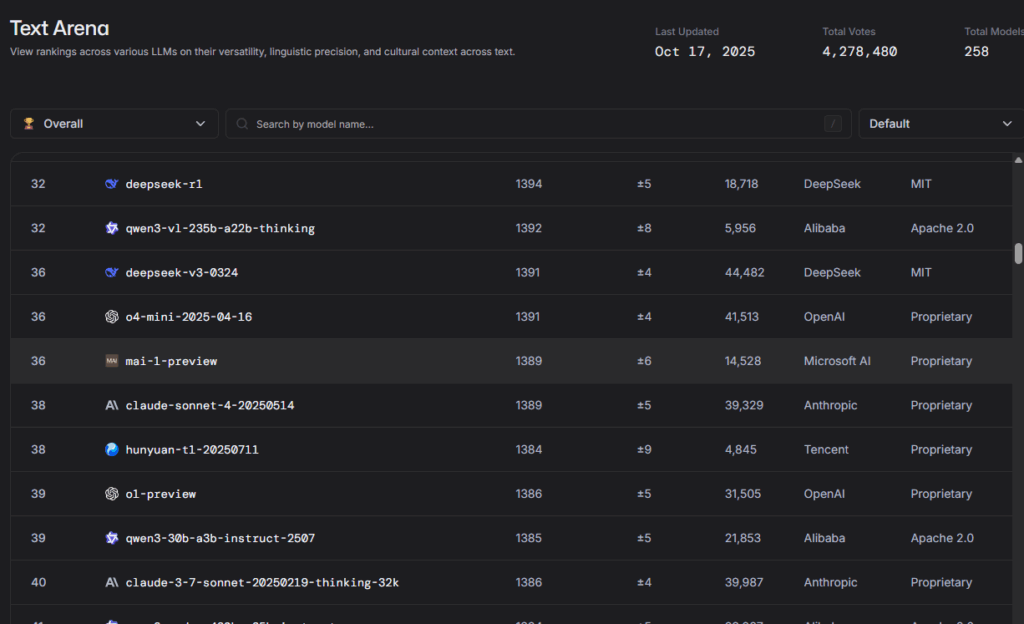Click the trophy icon in the Overall selector
Viewport: 1024px width, 624px height.
click(29, 124)
